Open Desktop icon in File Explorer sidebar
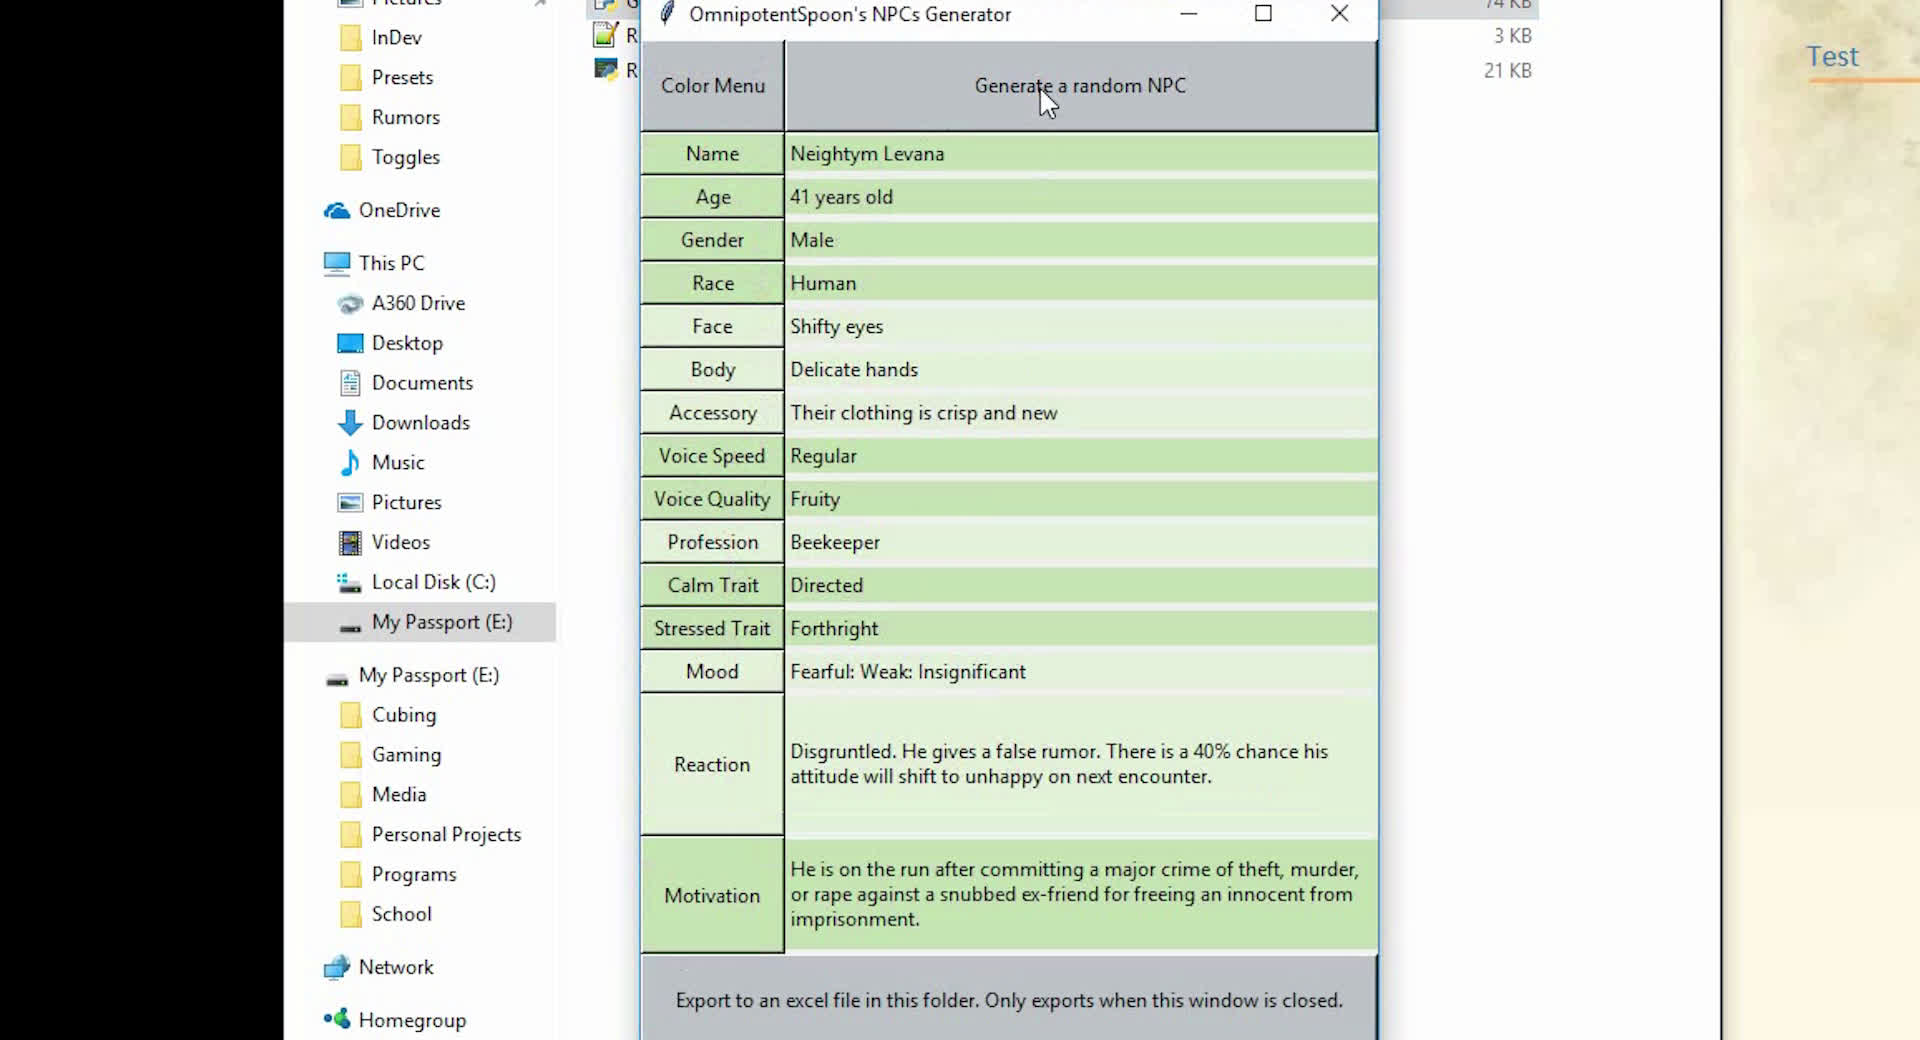This screenshot has width=1920, height=1040. [x=350, y=343]
